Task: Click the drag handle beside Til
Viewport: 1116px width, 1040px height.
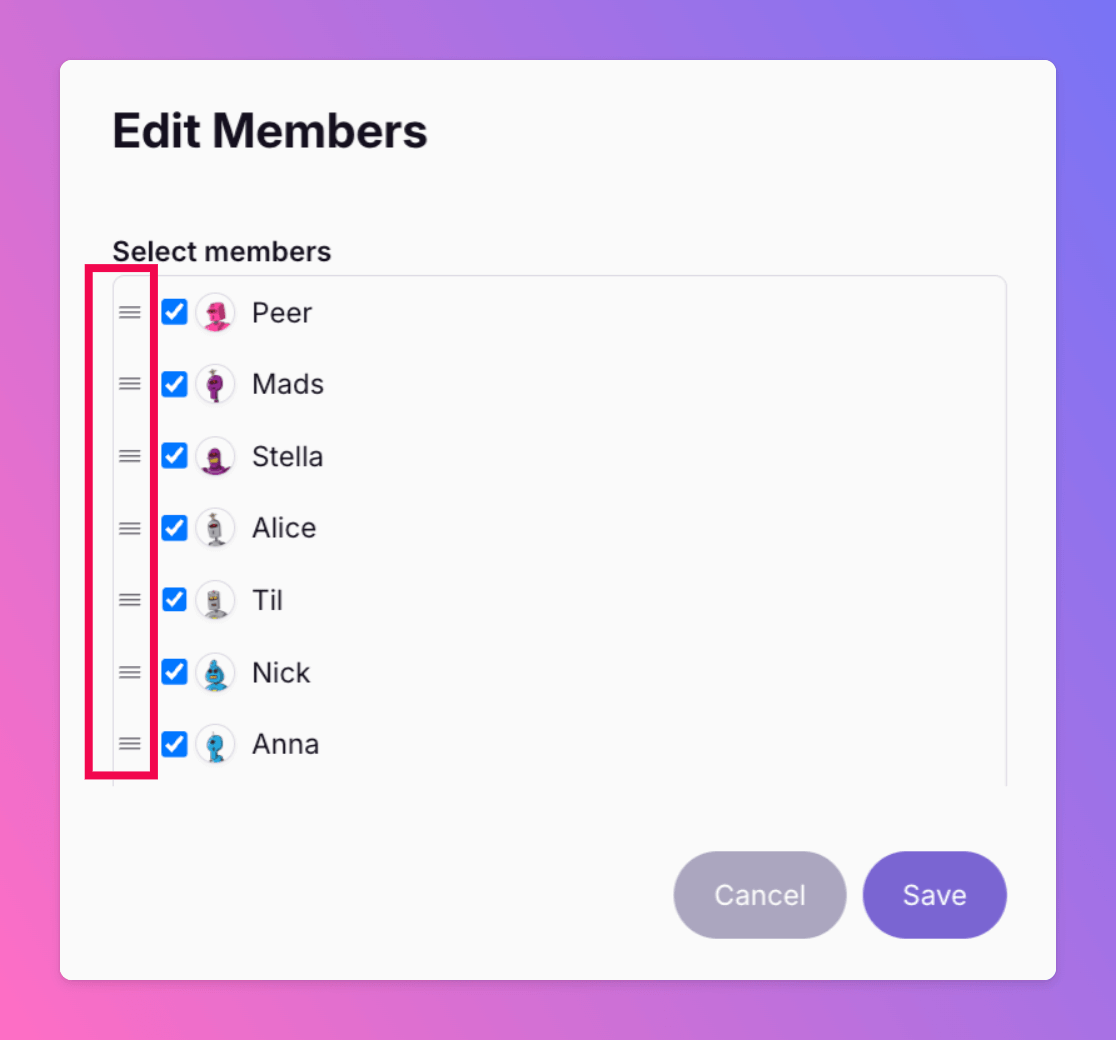Action: (x=130, y=600)
